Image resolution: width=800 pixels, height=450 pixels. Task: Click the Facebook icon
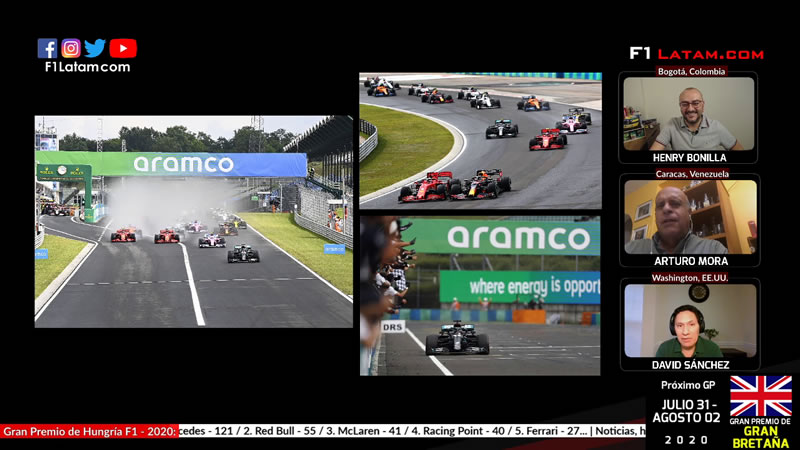tap(47, 48)
